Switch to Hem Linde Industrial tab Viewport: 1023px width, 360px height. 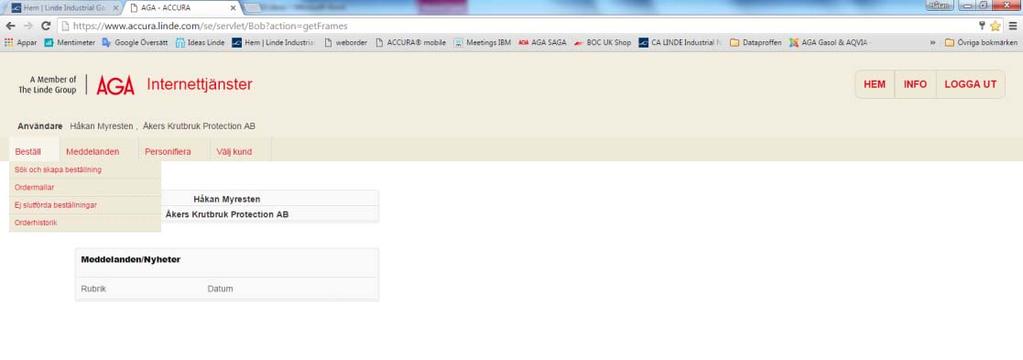63,8
